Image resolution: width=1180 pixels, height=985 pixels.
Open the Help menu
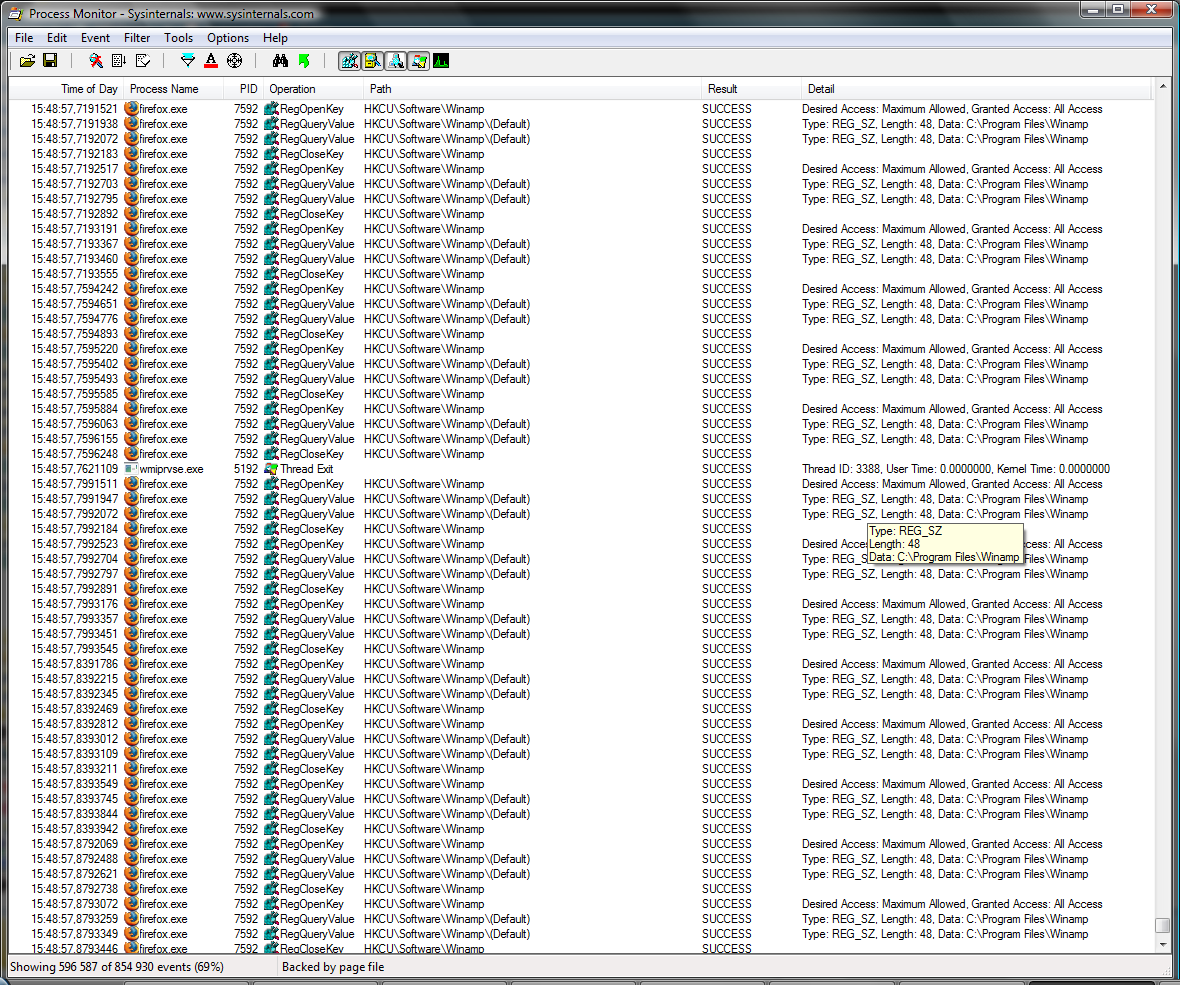coord(275,38)
